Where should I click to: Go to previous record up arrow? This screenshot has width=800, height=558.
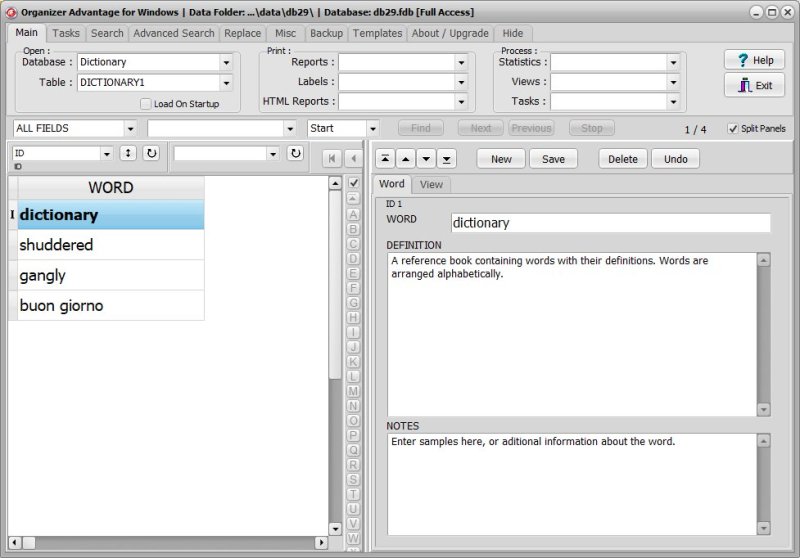pyautogui.click(x=406, y=159)
